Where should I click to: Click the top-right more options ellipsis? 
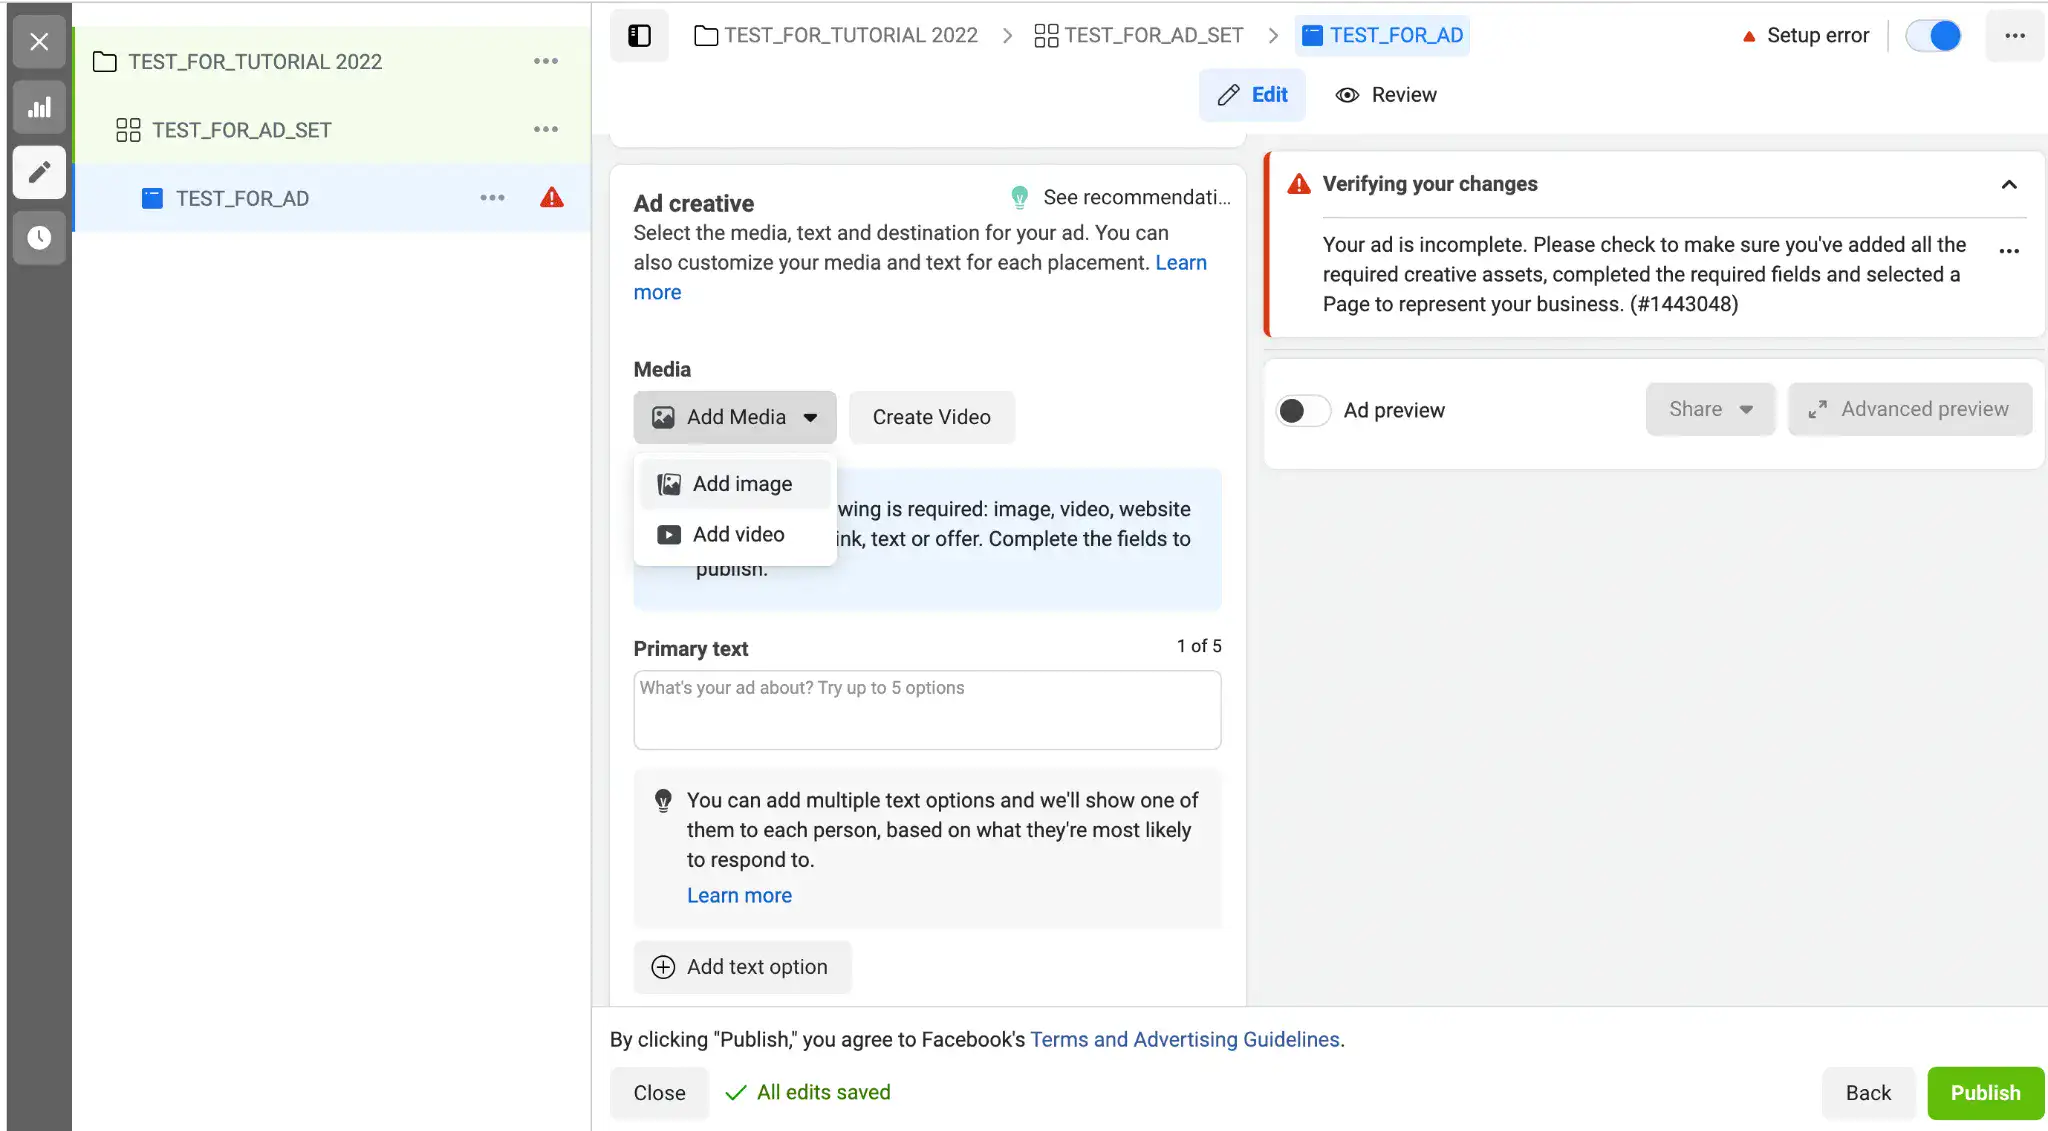tap(2014, 36)
